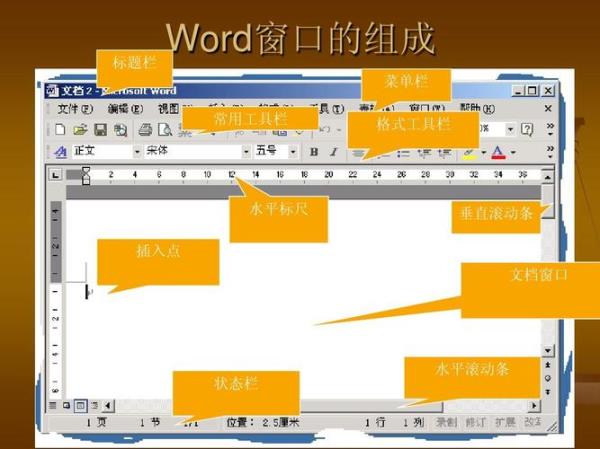This screenshot has height=449, width=600.
Task: Click the Styles and Formatting AA icon
Action: pos(60,152)
